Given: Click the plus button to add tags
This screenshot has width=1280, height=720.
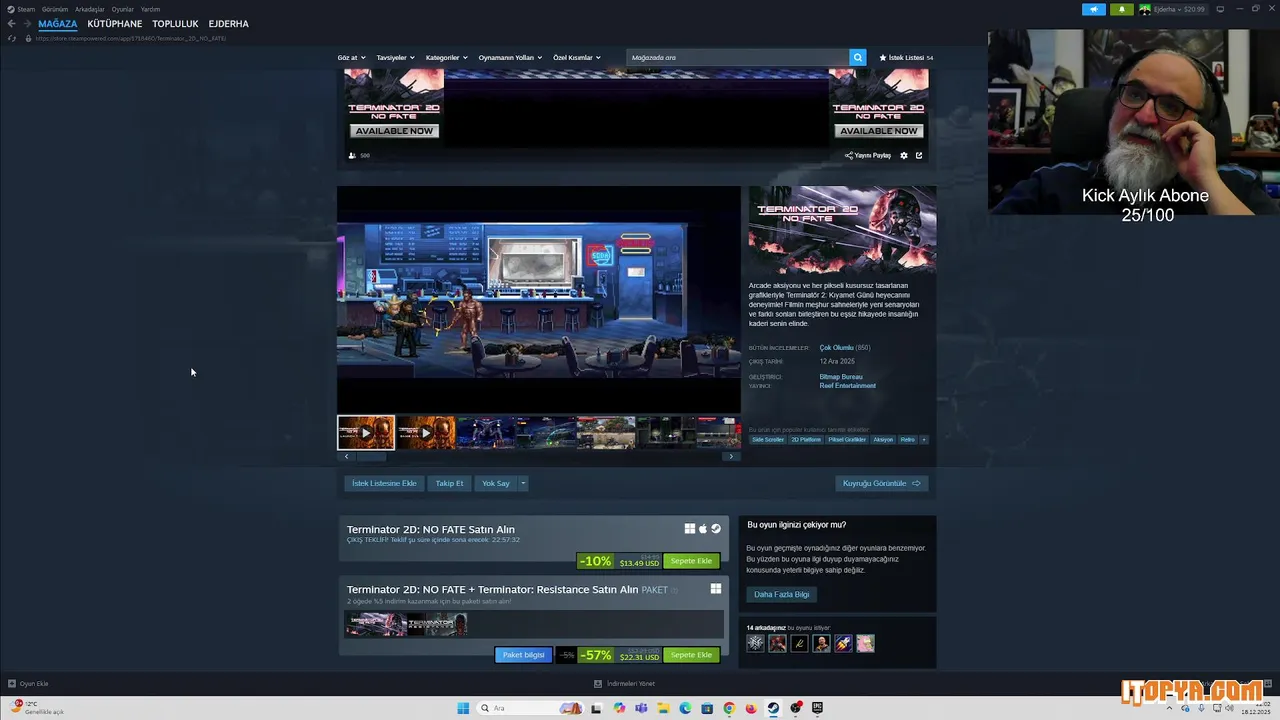Looking at the screenshot, I should click(x=923, y=439).
